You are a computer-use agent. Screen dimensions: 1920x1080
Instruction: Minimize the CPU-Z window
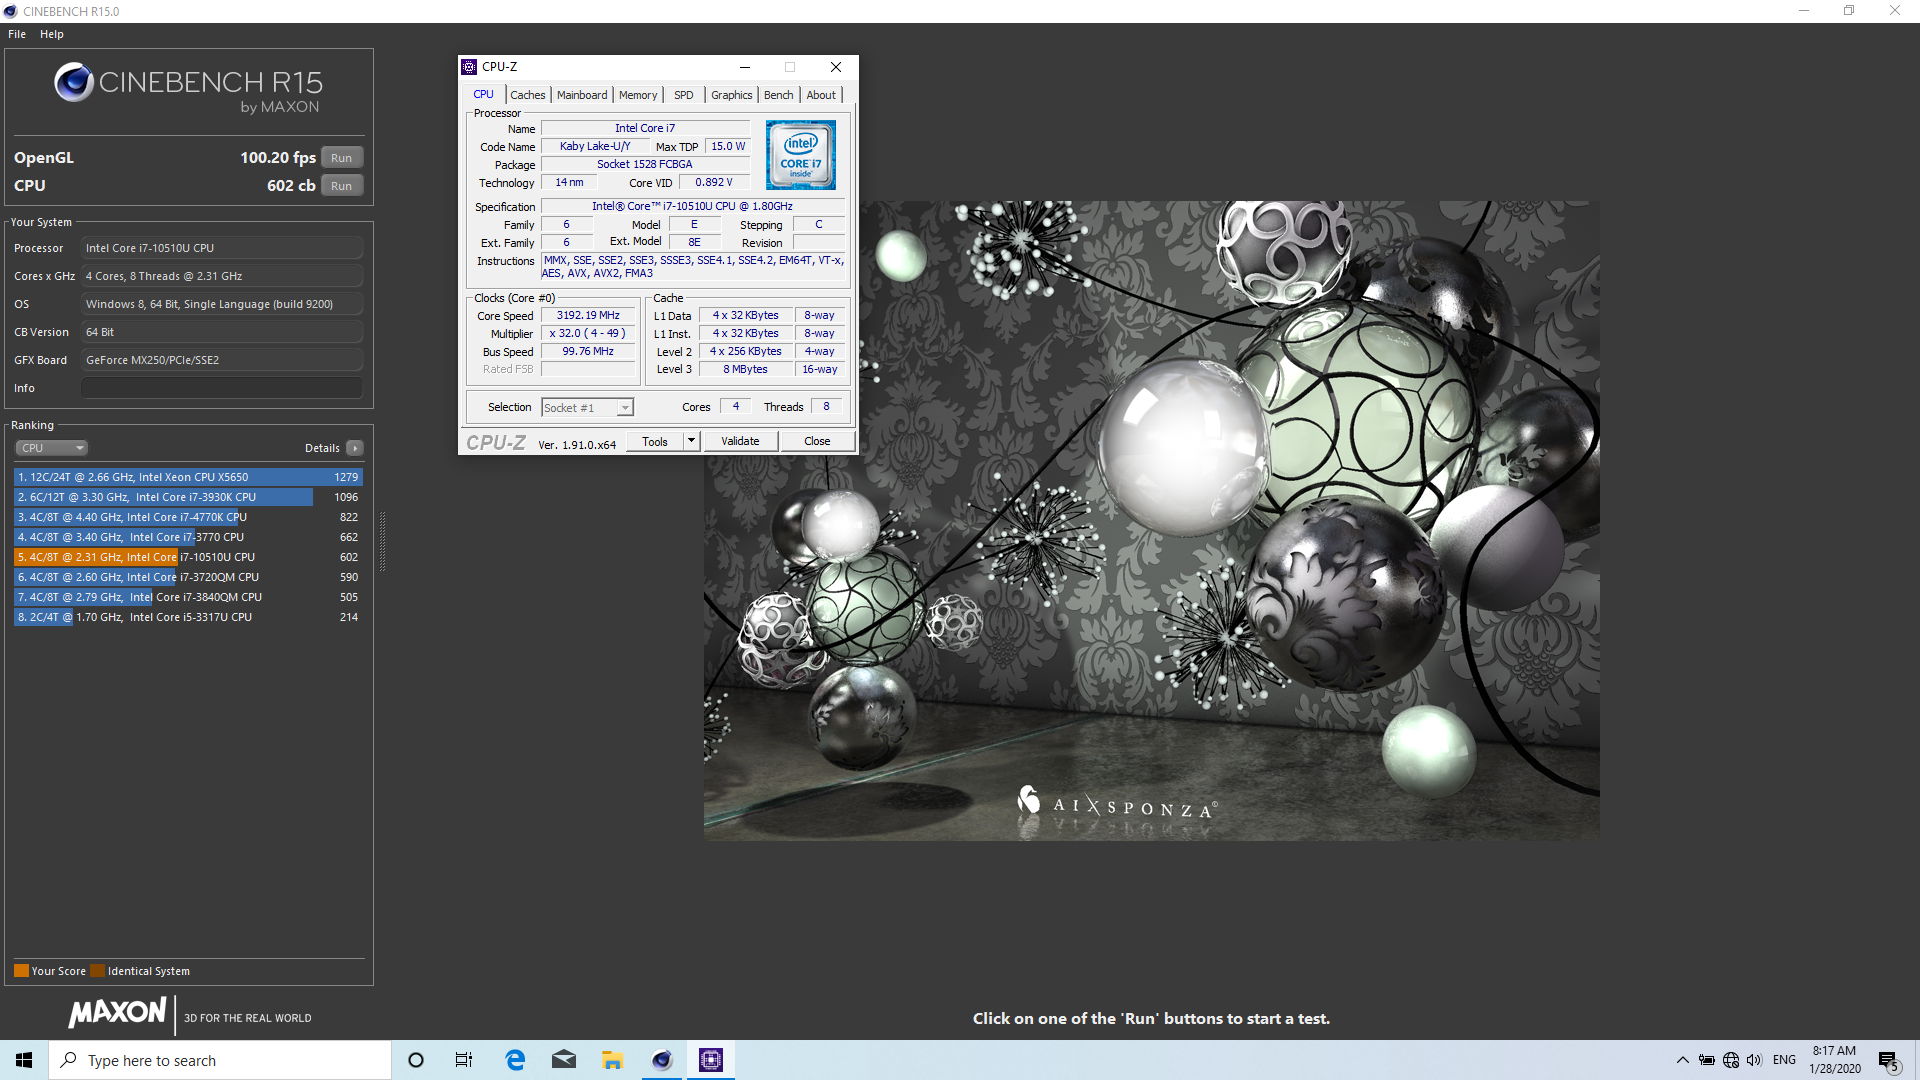(745, 67)
